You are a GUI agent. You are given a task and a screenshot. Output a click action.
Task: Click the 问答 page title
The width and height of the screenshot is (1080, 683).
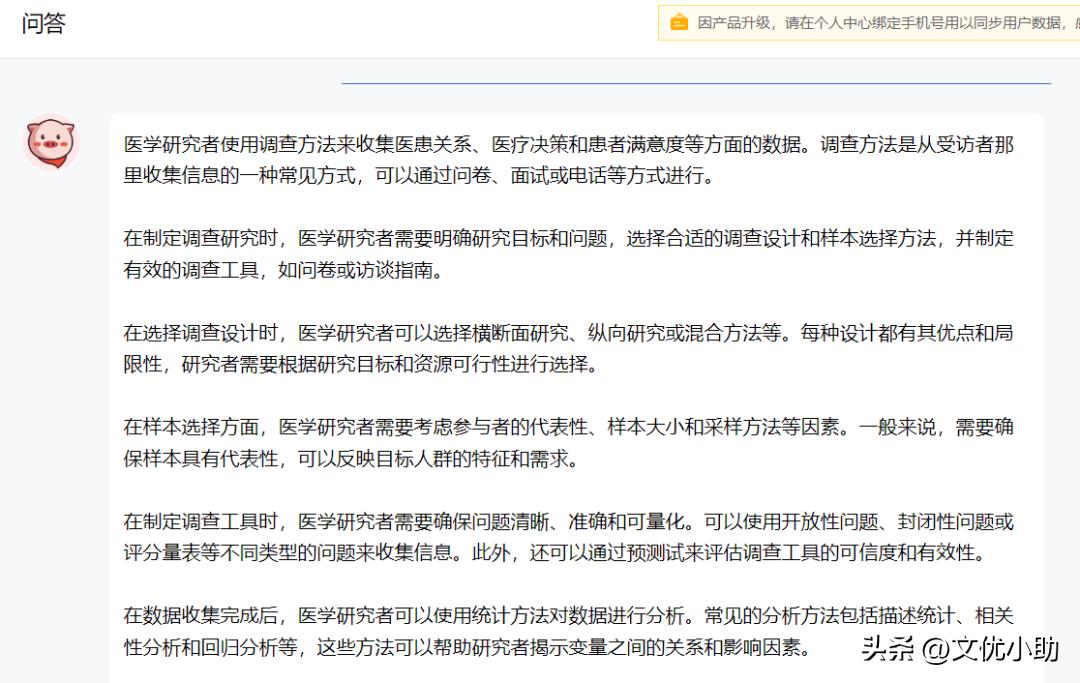(x=43, y=24)
